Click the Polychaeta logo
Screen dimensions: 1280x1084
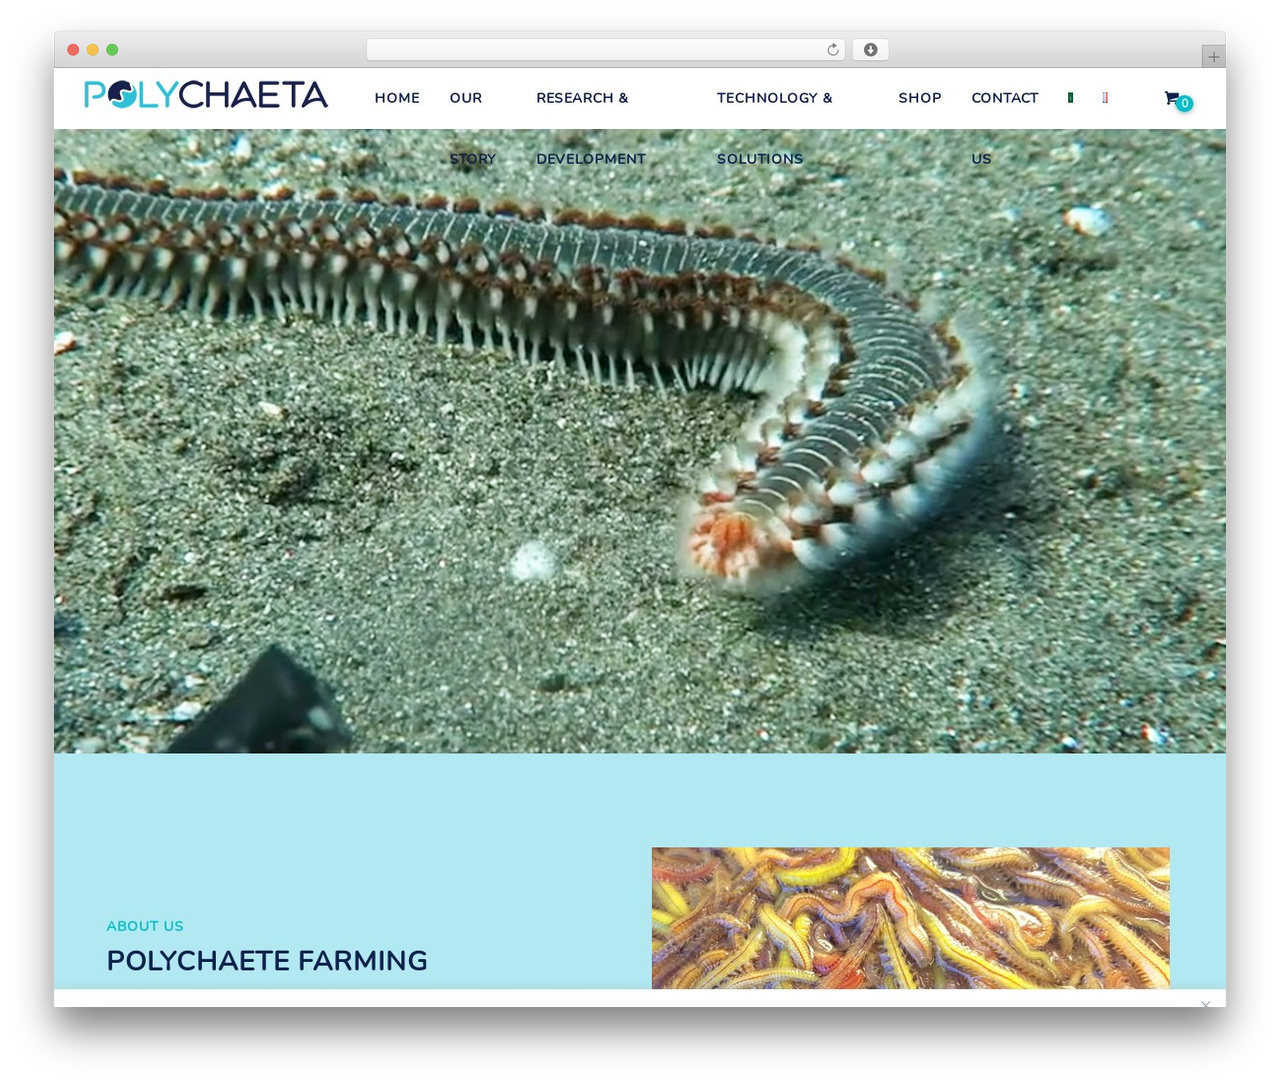[206, 95]
